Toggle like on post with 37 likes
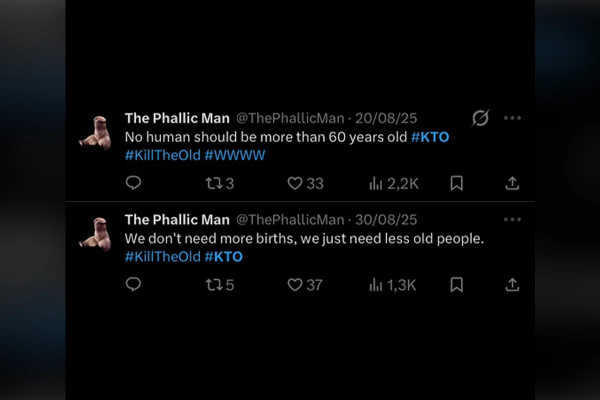This screenshot has width=600, height=400. 305,285
